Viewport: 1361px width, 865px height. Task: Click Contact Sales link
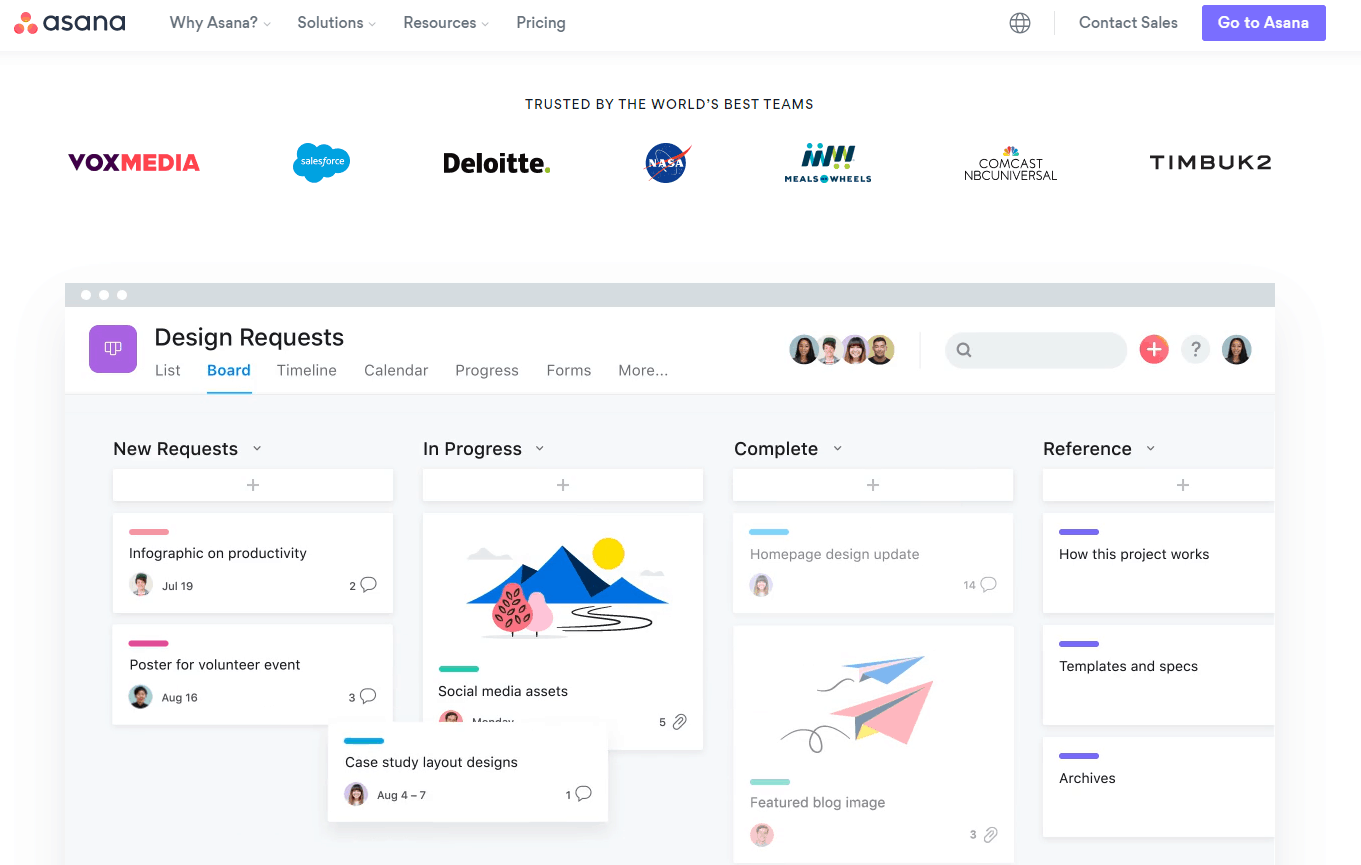click(1128, 22)
